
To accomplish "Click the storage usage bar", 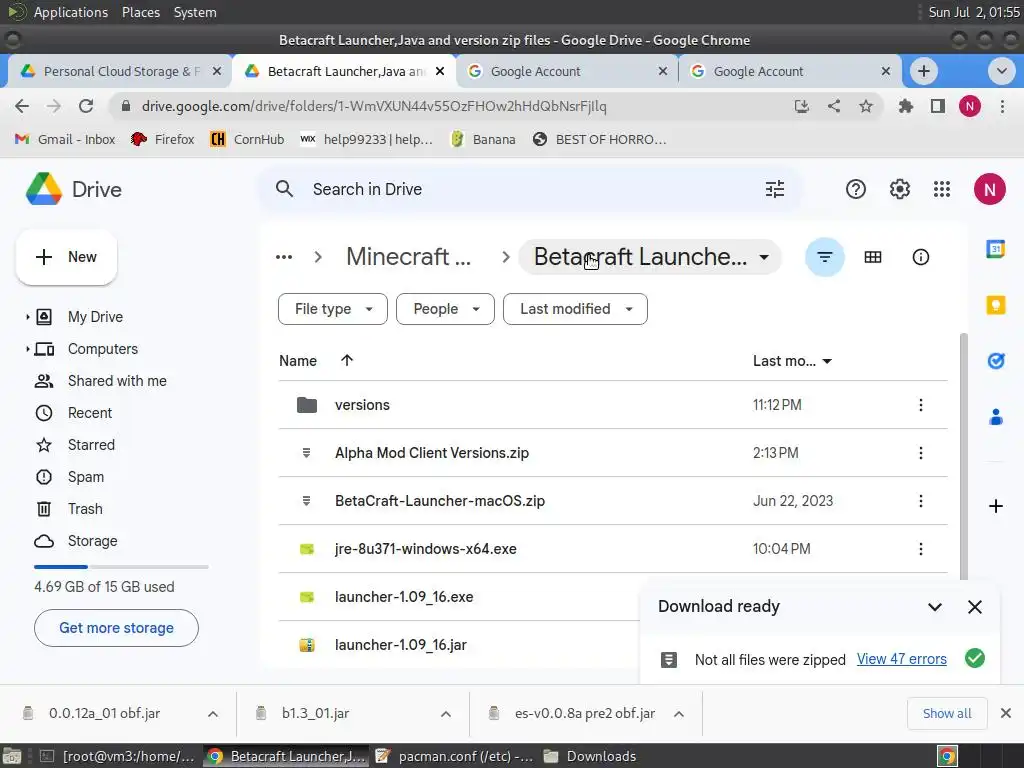I will tap(121, 567).
